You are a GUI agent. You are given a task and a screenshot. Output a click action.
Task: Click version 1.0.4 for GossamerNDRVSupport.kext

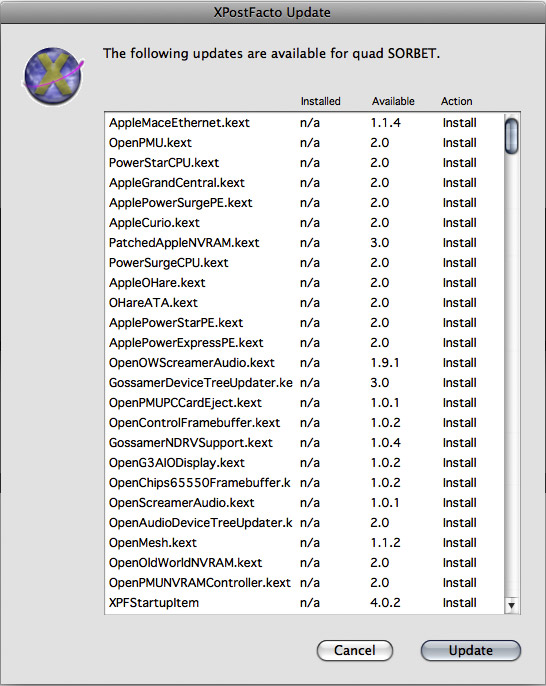(385, 443)
